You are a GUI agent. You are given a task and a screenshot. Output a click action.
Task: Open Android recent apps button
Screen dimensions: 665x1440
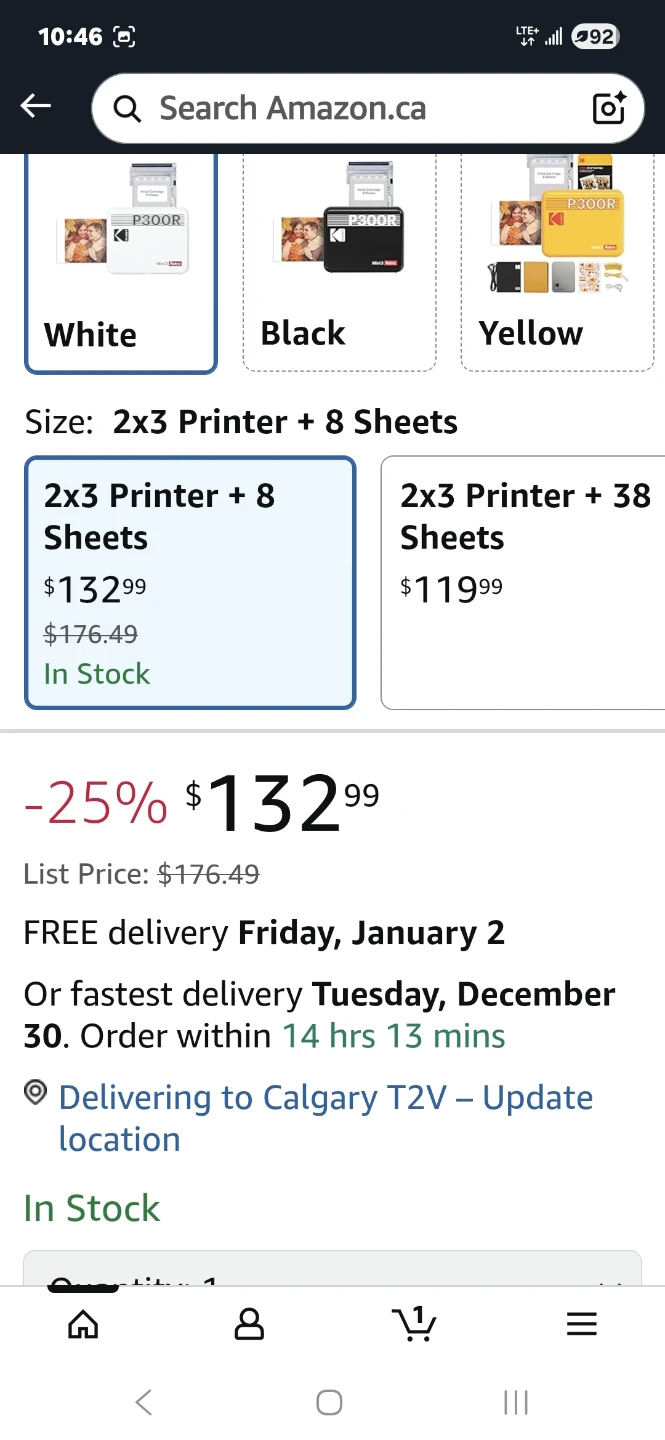pos(515,1403)
